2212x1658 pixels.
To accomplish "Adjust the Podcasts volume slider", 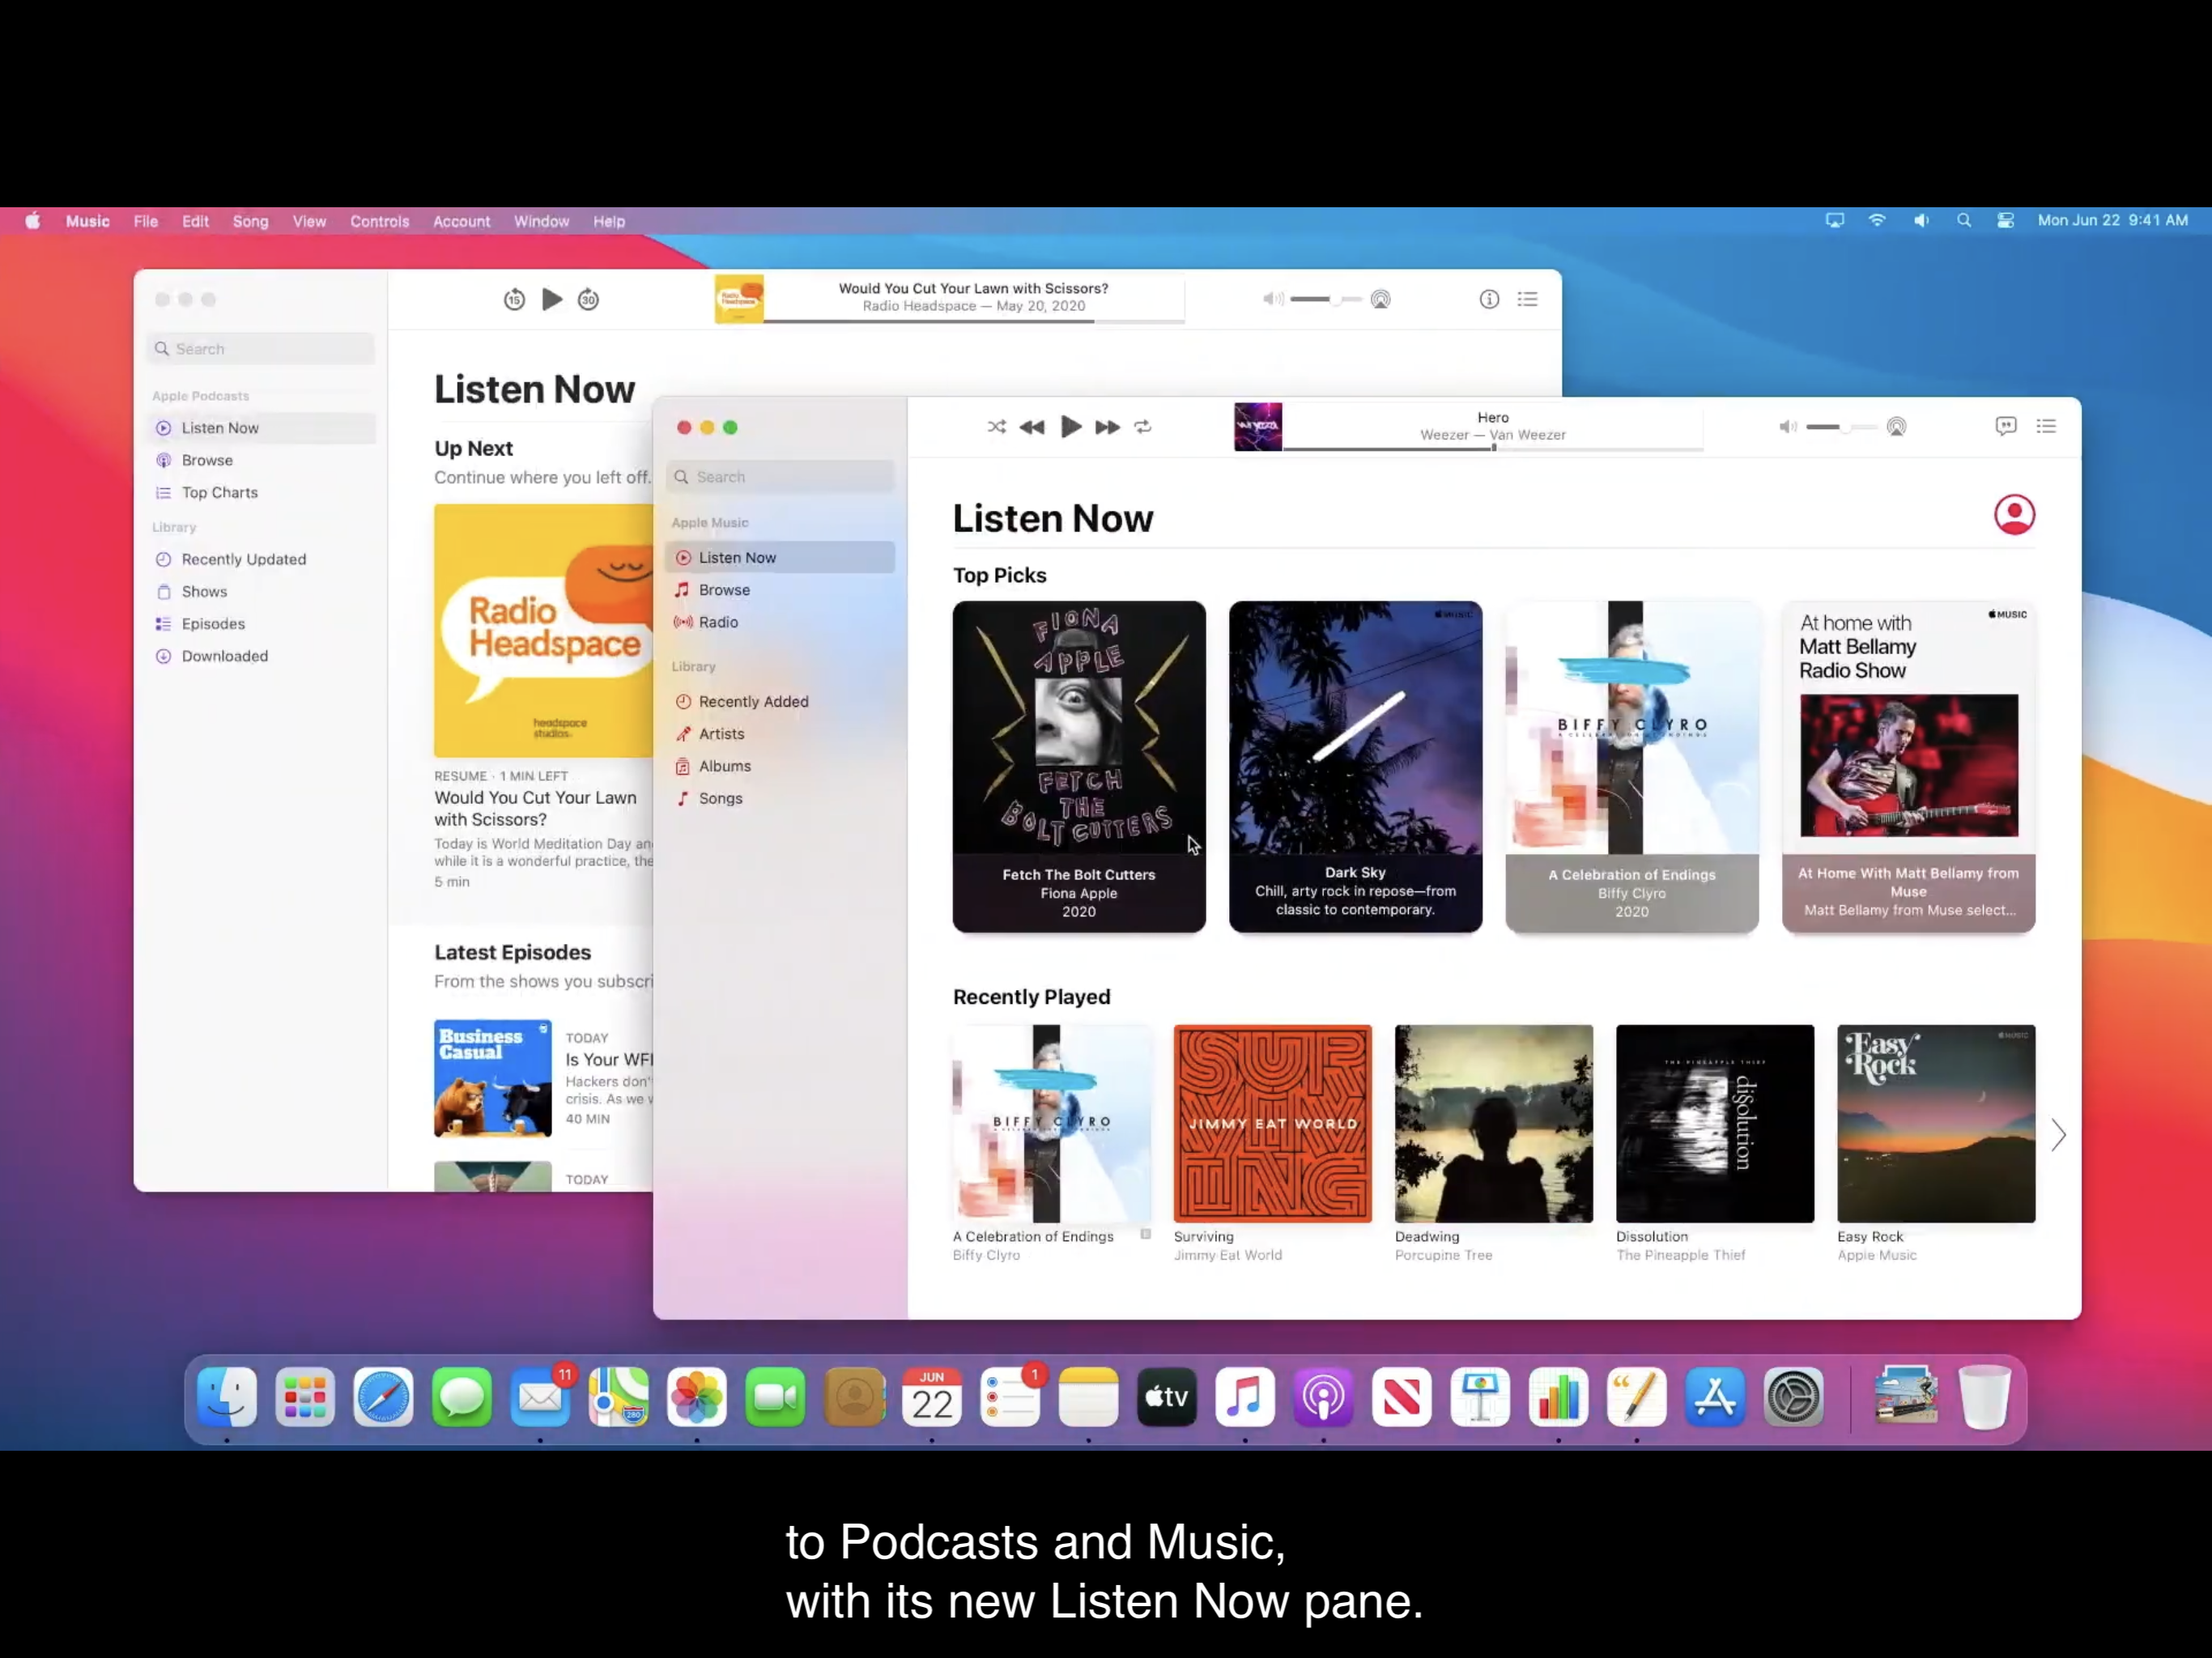I will click(x=1325, y=299).
